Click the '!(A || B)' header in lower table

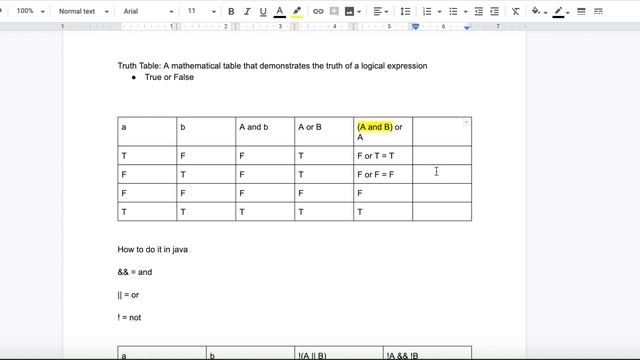click(312, 356)
